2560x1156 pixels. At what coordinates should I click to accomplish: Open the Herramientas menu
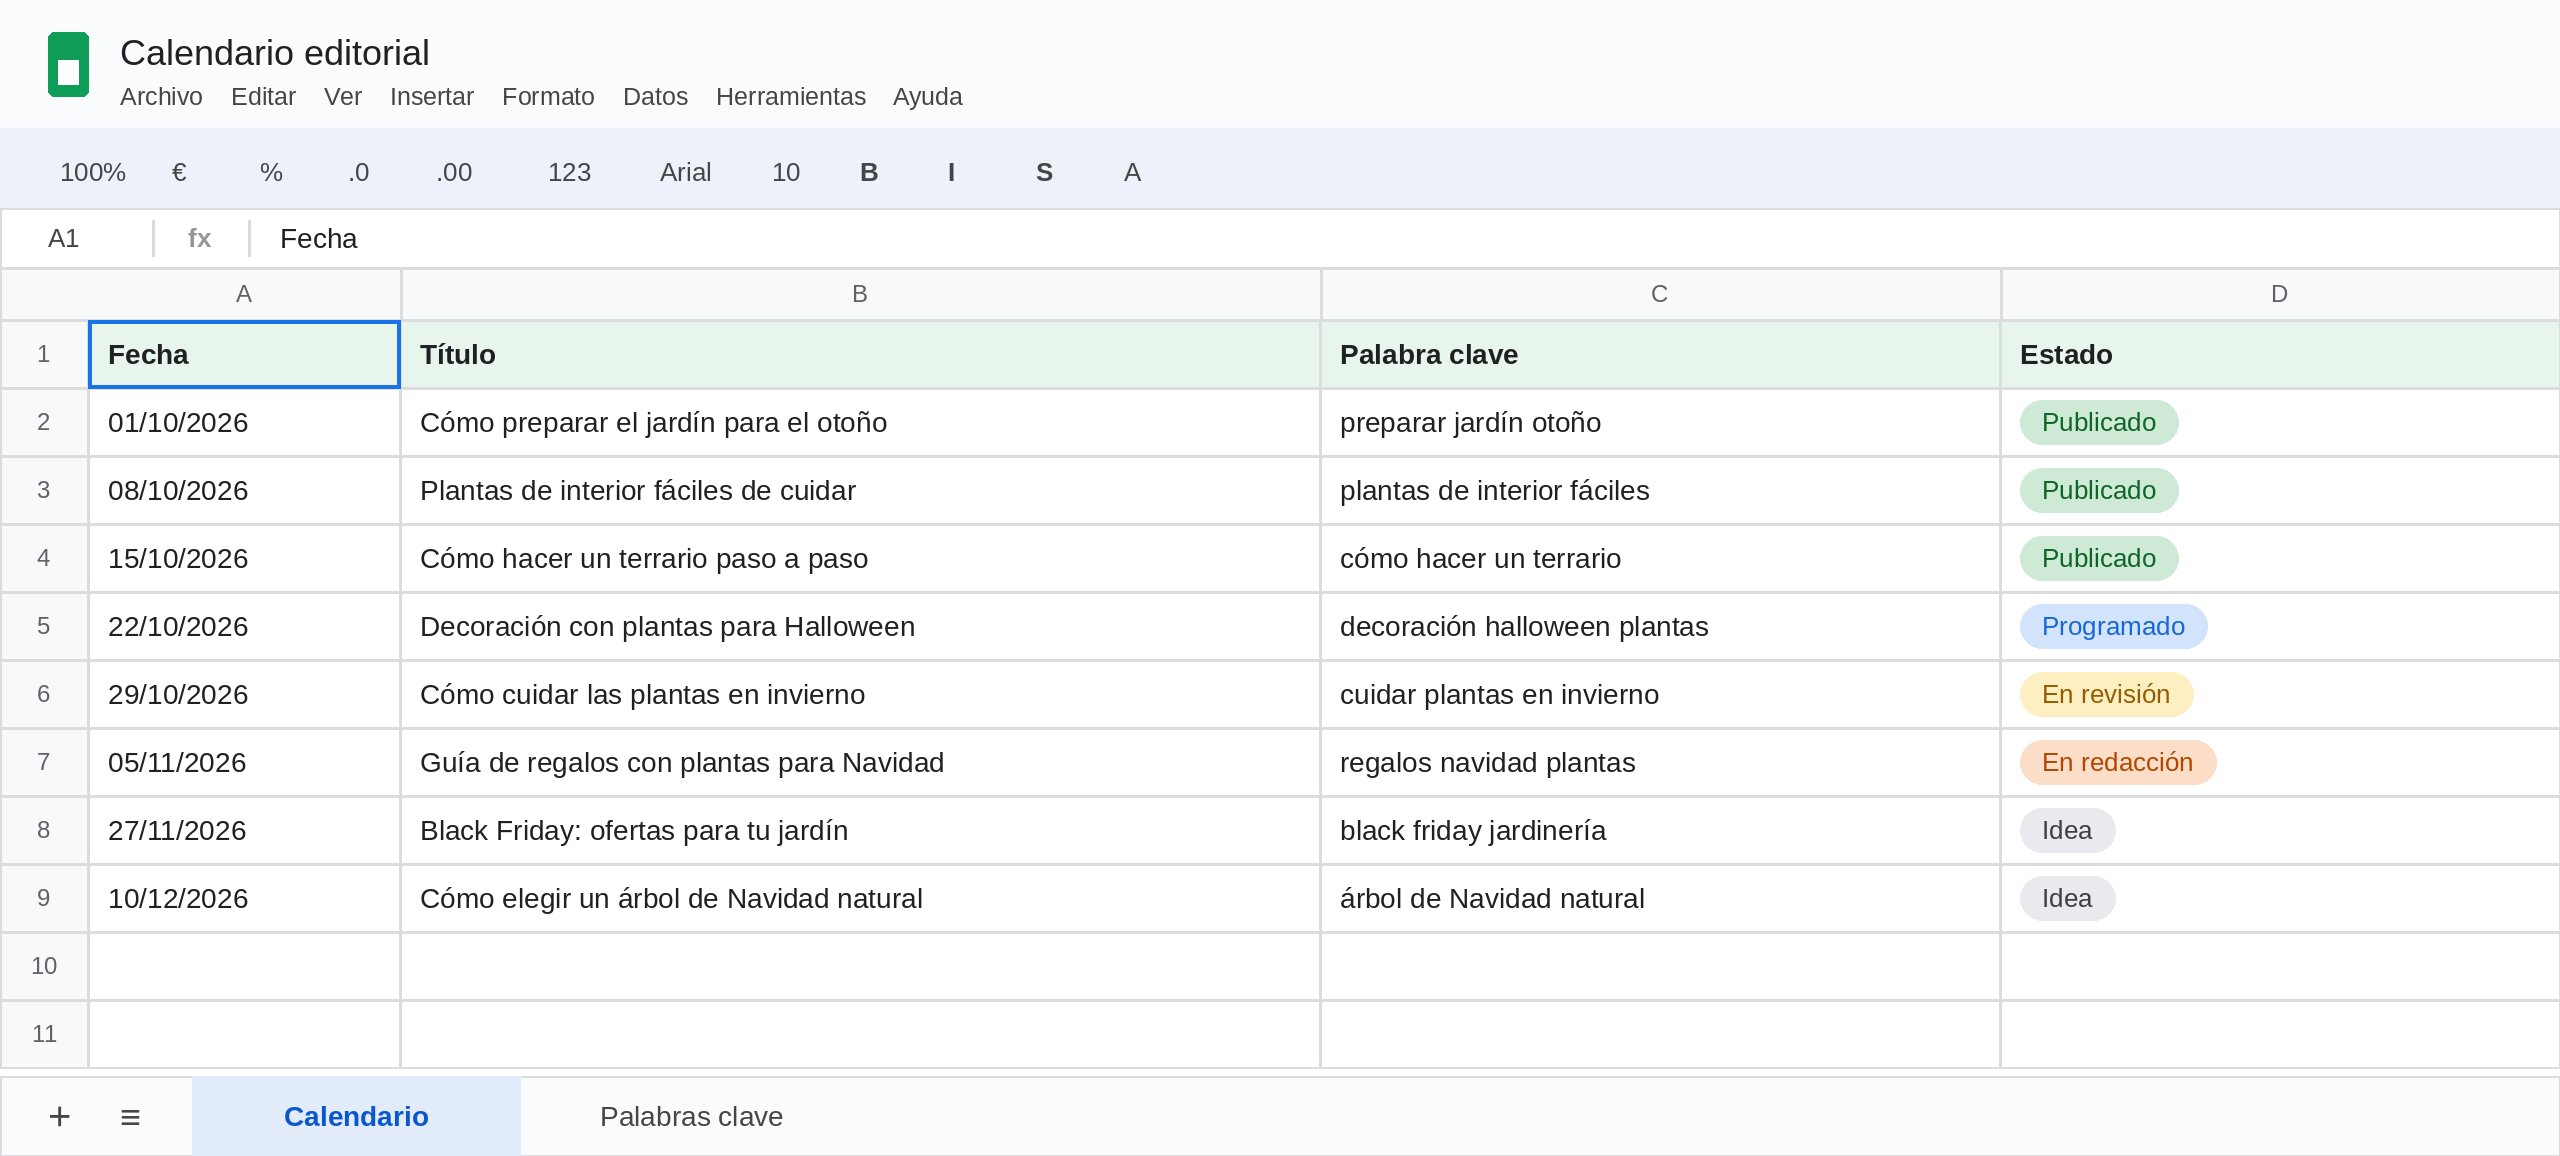pyautogui.click(x=790, y=96)
